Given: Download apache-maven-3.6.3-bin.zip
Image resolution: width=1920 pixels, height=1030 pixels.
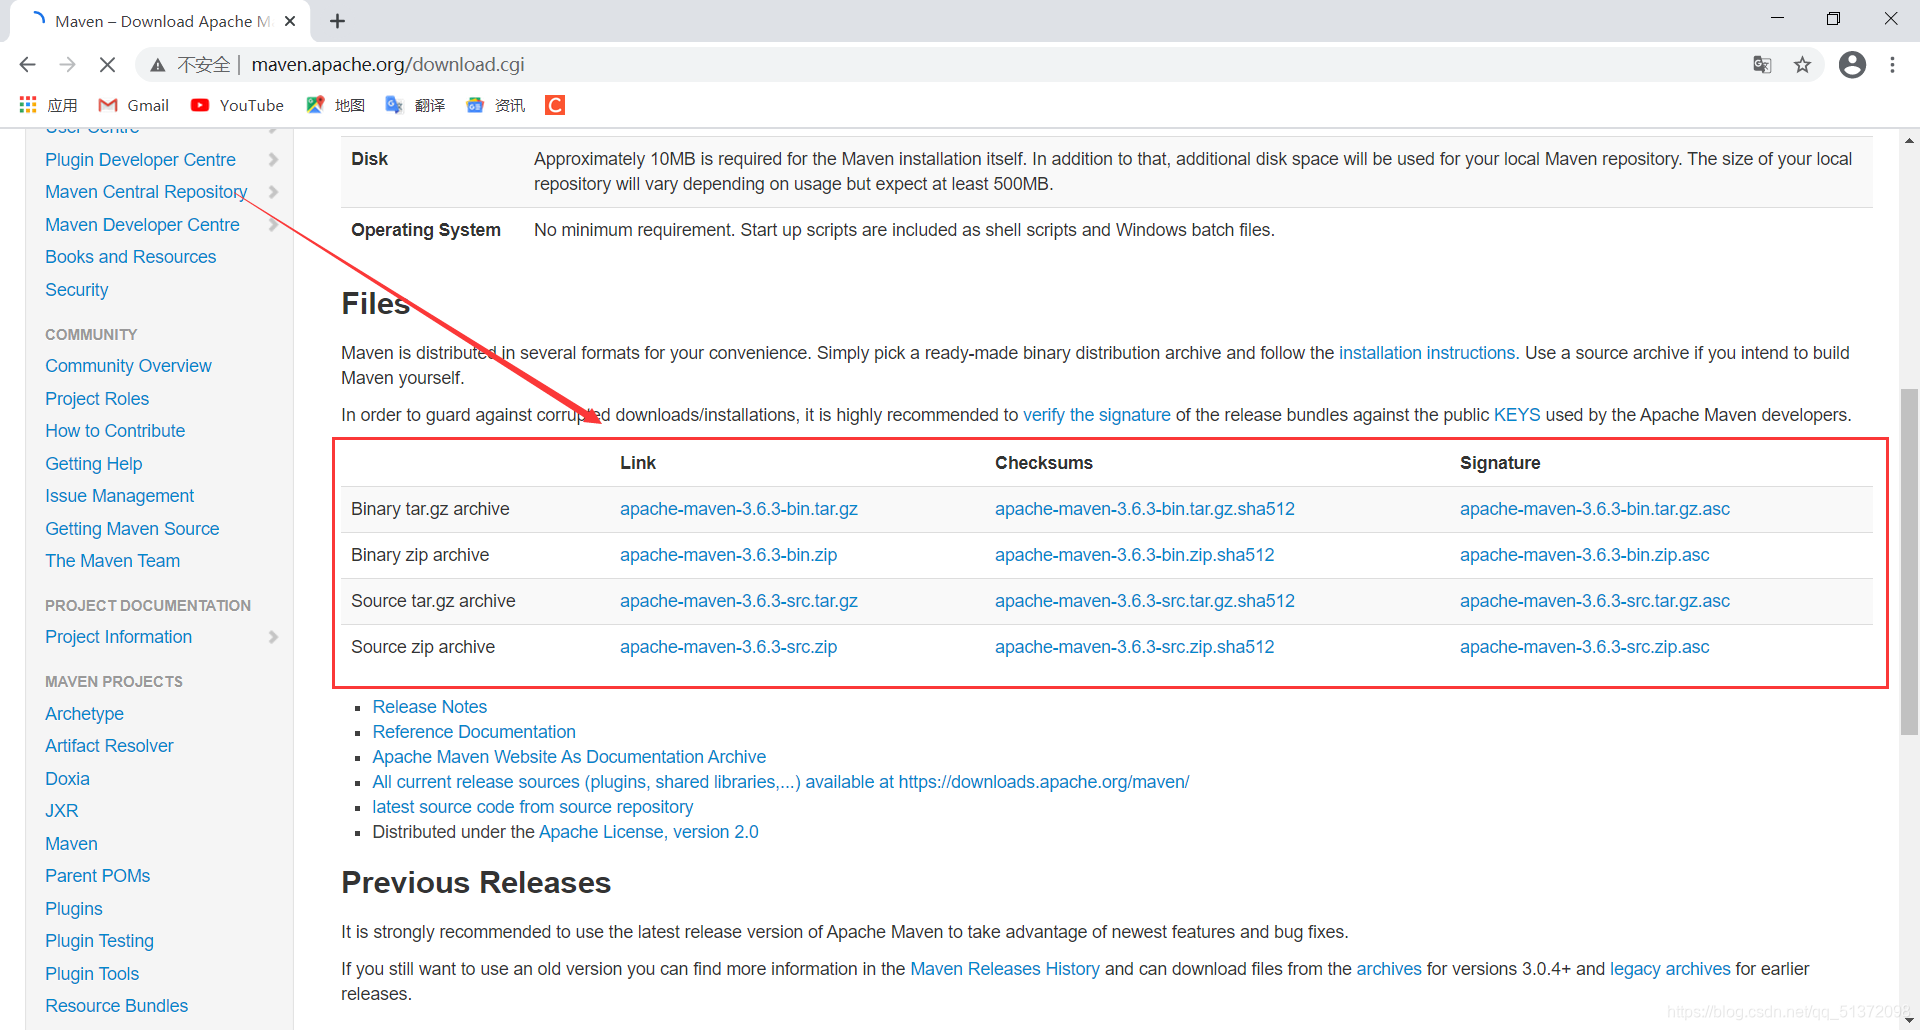Looking at the screenshot, I should (x=728, y=555).
